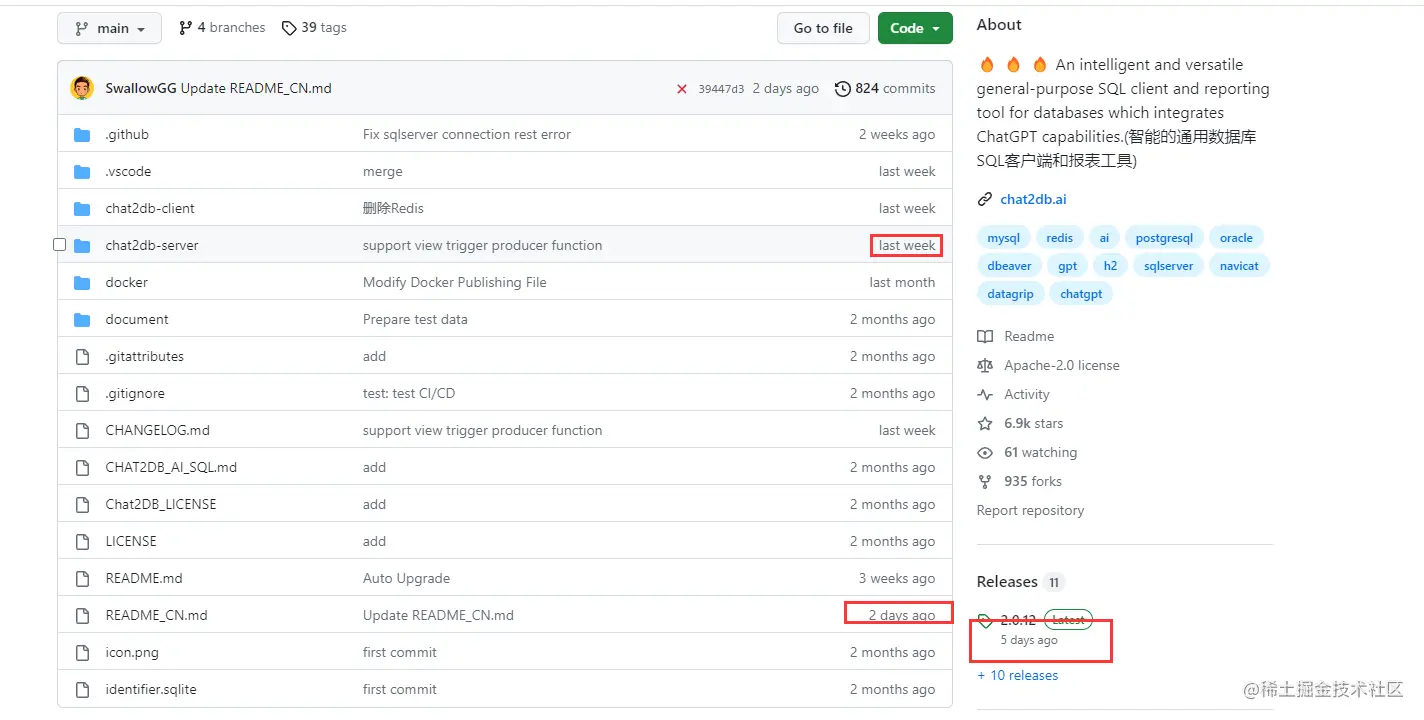The image size is (1424, 720).
Task: Click the docker folder icon
Action: click(x=82, y=282)
